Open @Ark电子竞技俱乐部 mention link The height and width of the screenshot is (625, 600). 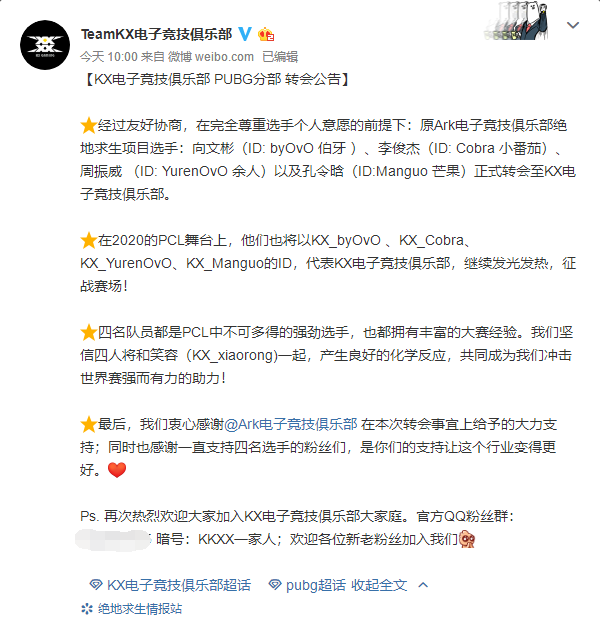tap(291, 424)
